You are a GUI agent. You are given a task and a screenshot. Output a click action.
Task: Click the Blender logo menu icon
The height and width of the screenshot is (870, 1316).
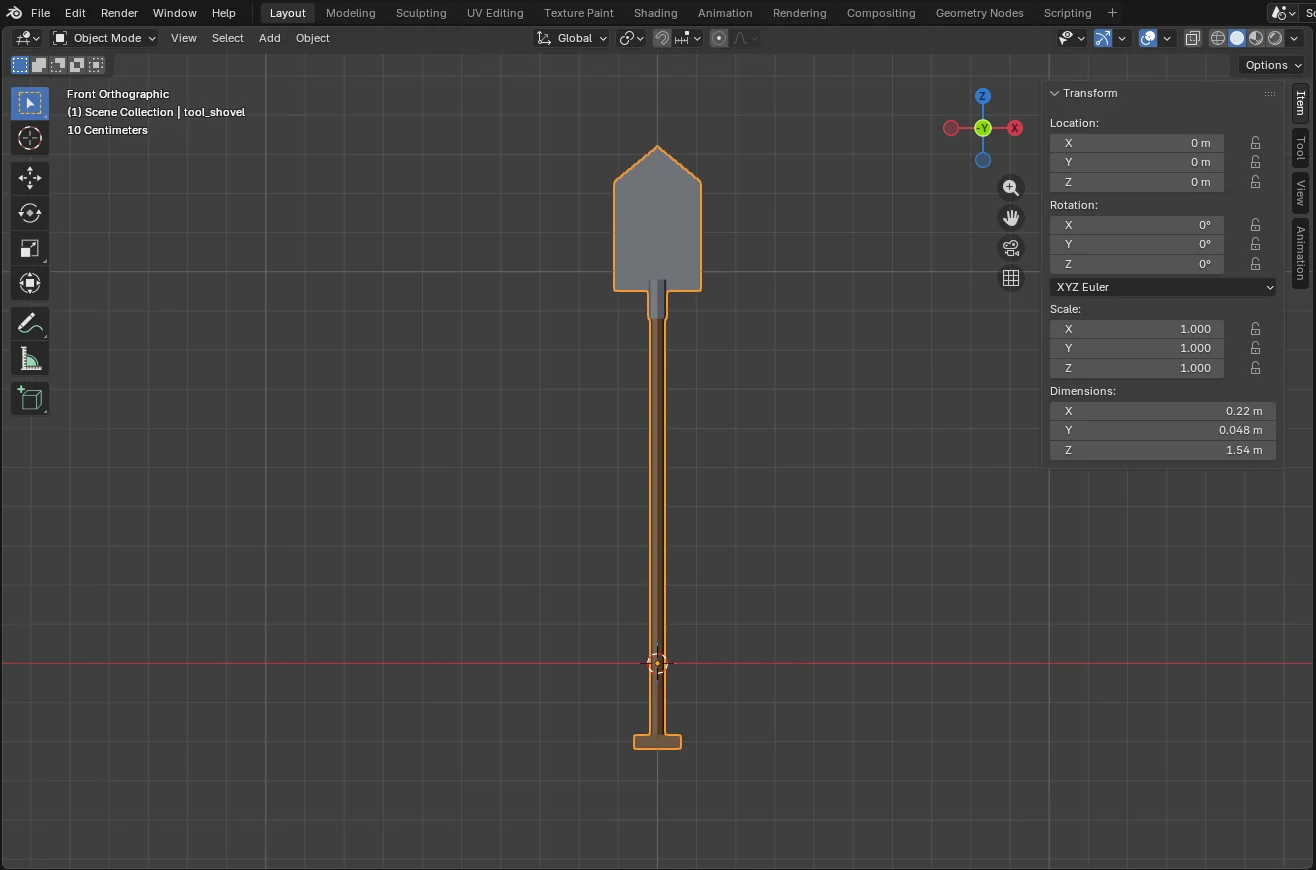click(13, 13)
